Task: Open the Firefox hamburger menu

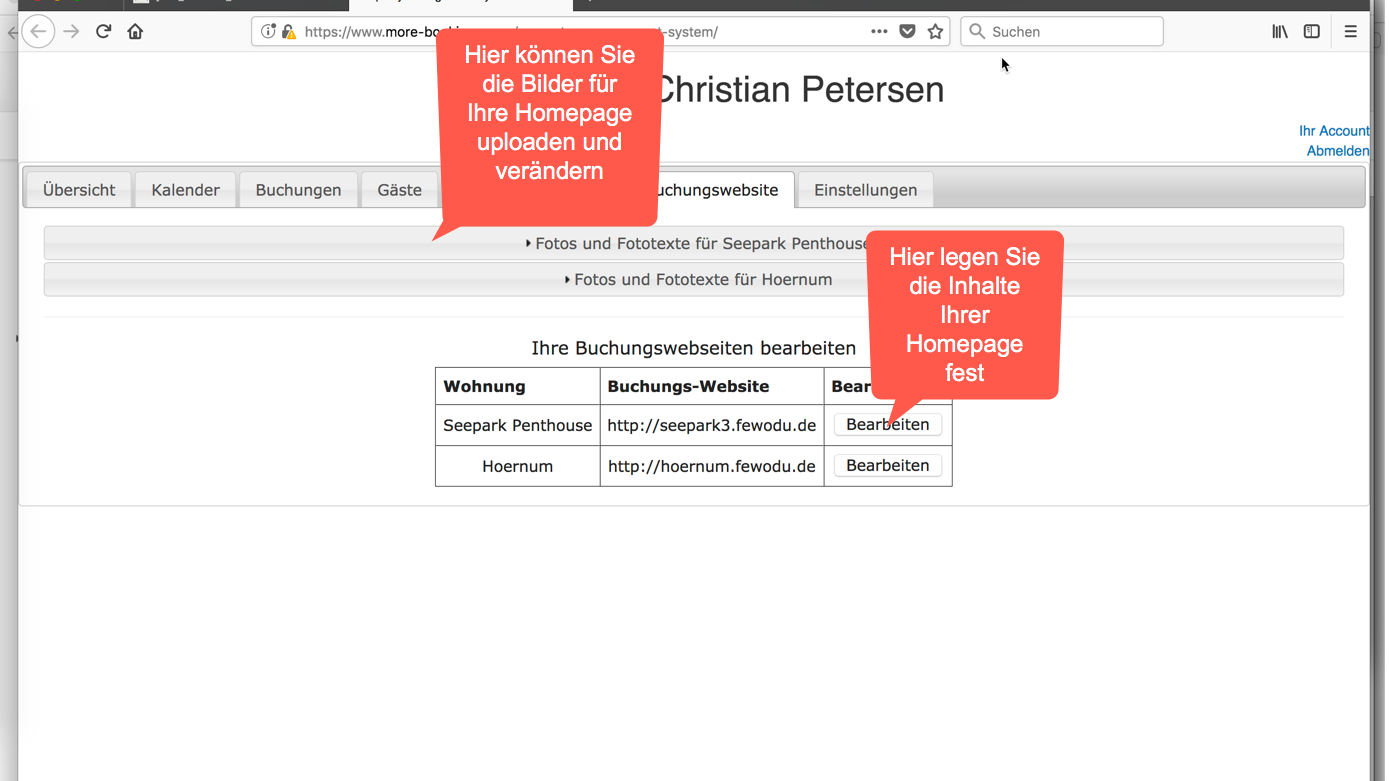Action: (x=1350, y=32)
